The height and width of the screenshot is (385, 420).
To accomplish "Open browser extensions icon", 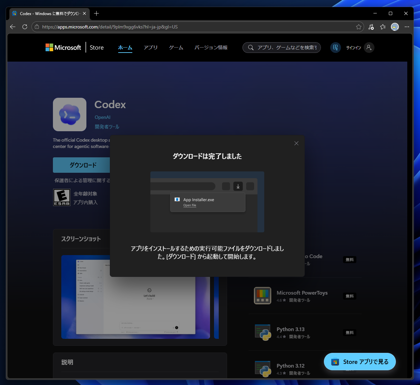I will click(x=371, y=27).
